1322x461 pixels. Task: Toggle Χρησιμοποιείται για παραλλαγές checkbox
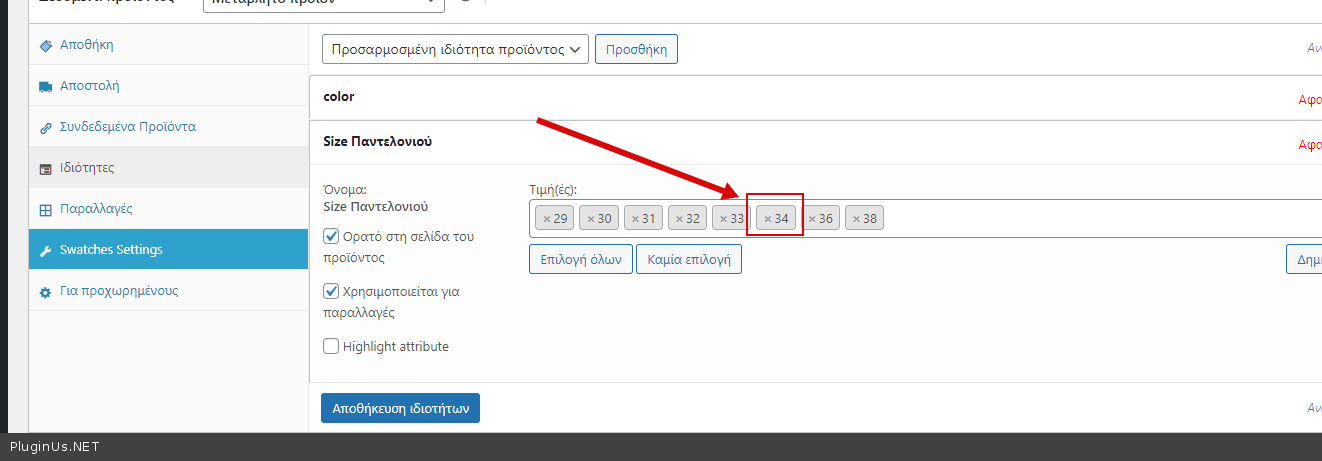[x=331, y=292]
